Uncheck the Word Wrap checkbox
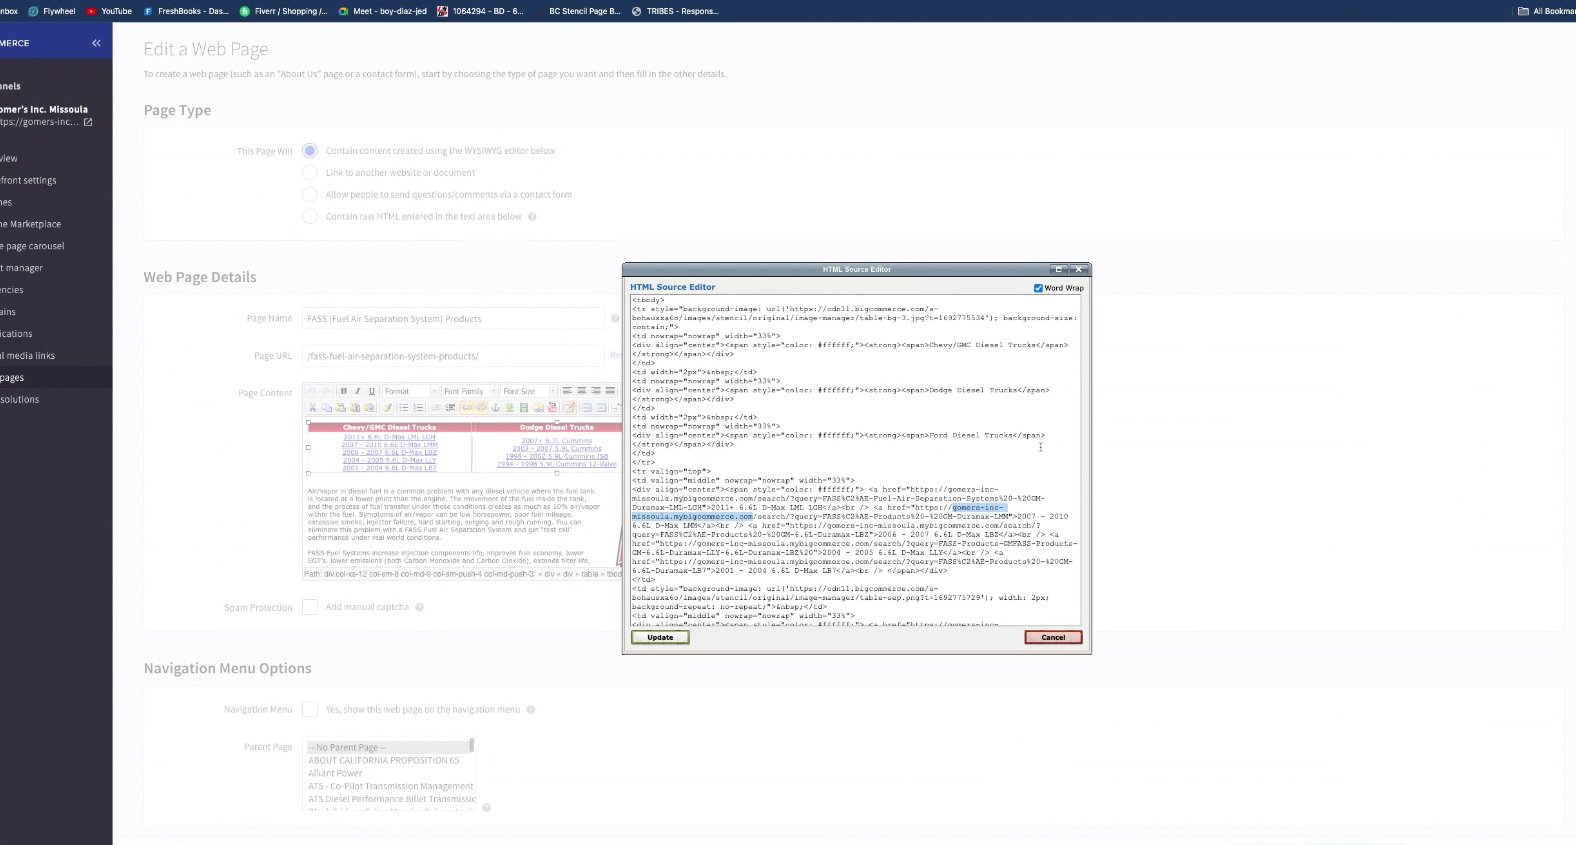 coord(1038,288)
